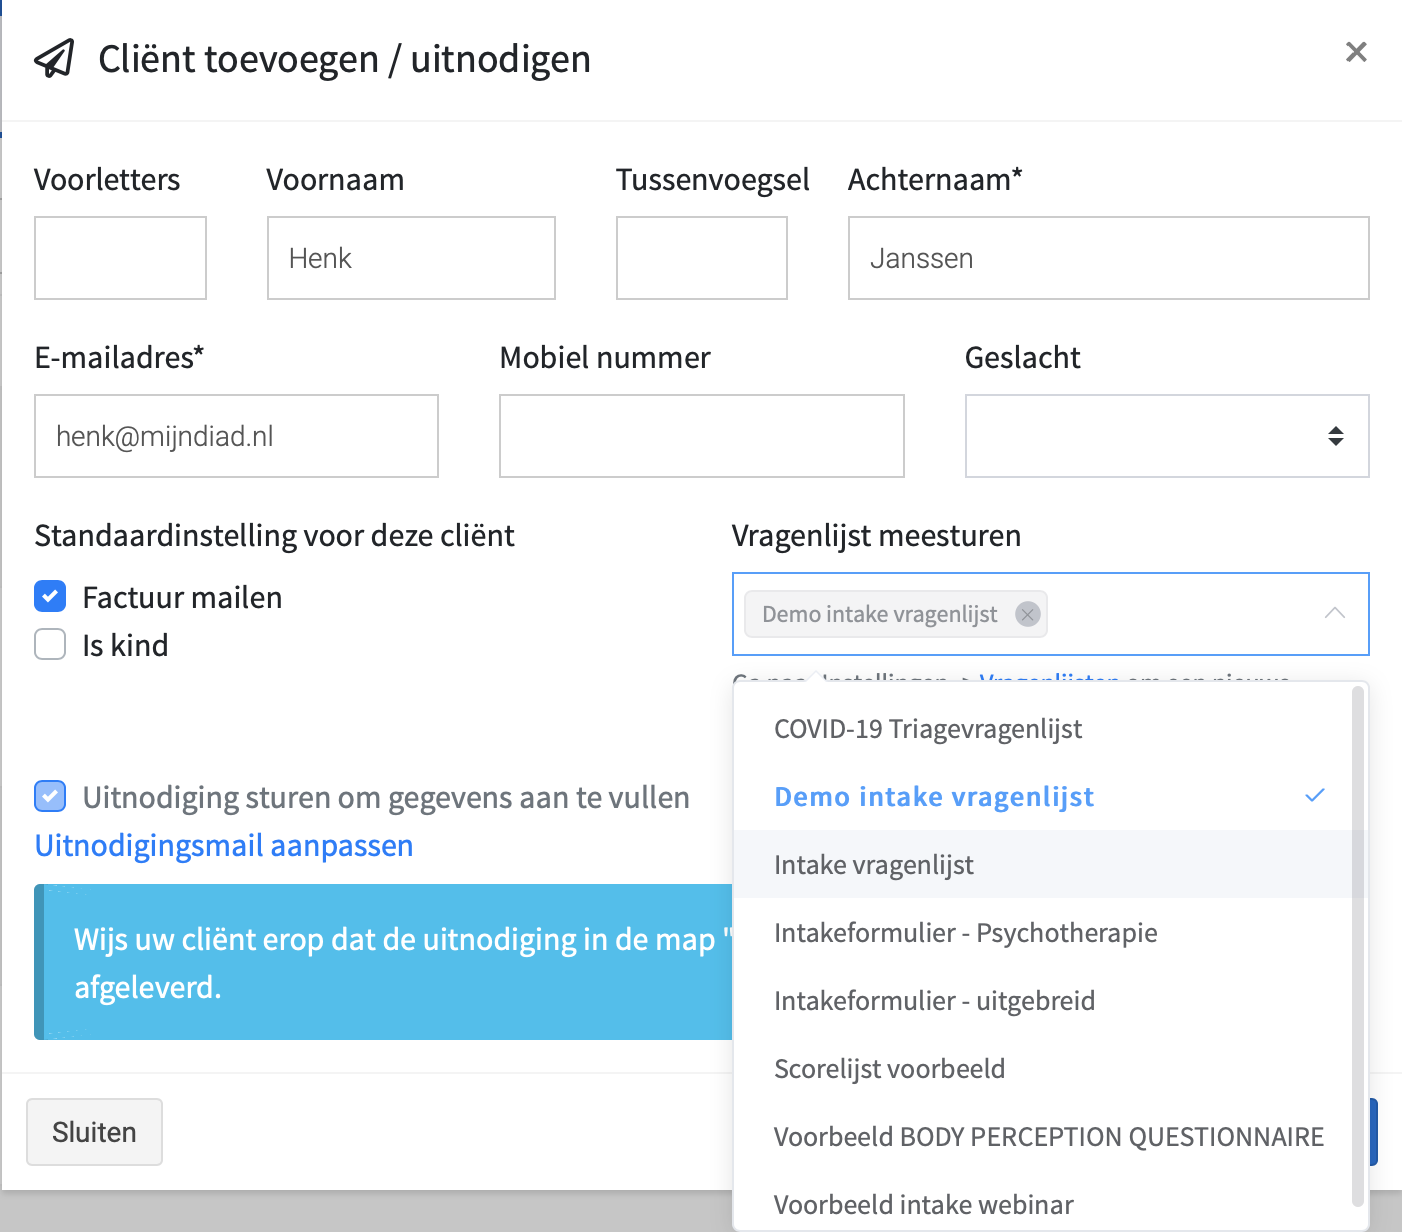Select Scorelijst voorbeeld from the list

pos(889,1068)
